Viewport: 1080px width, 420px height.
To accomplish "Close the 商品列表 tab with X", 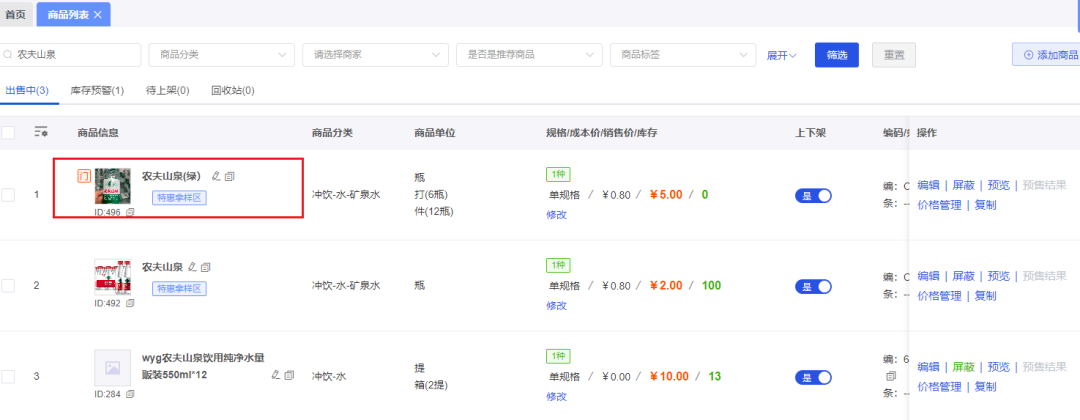I will click(97, 14).
